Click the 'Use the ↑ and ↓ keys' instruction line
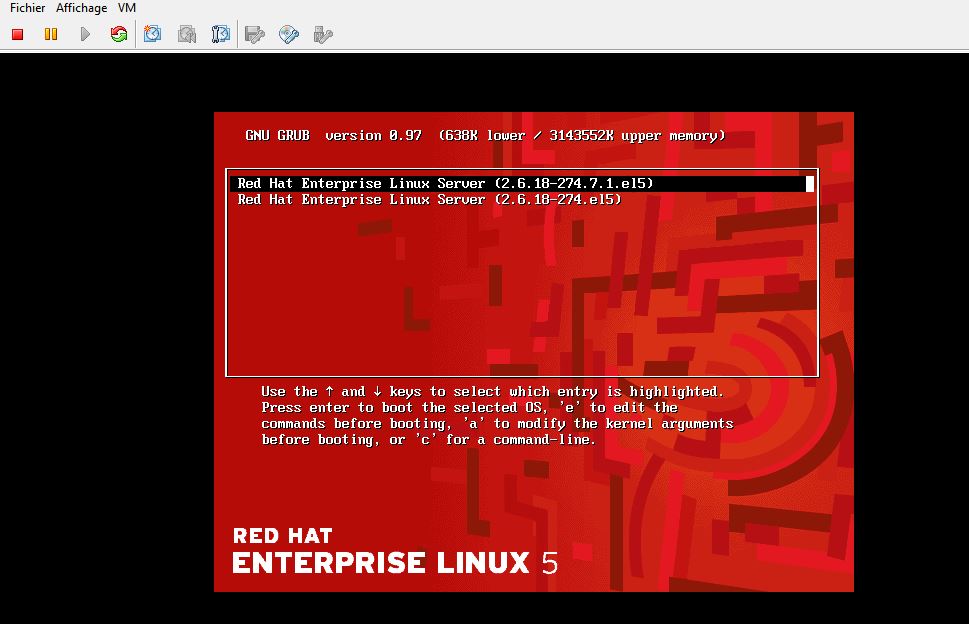 pyautogui.click(x=492, y=392)
